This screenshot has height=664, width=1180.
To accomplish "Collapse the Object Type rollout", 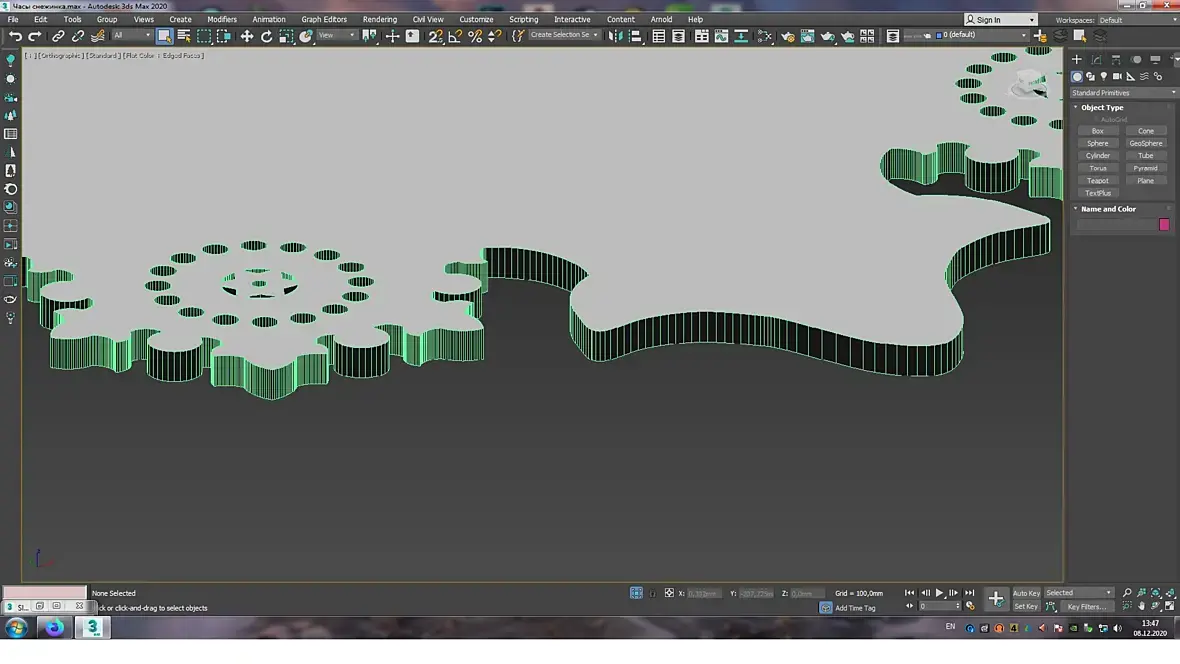I will pos(1101,107).
